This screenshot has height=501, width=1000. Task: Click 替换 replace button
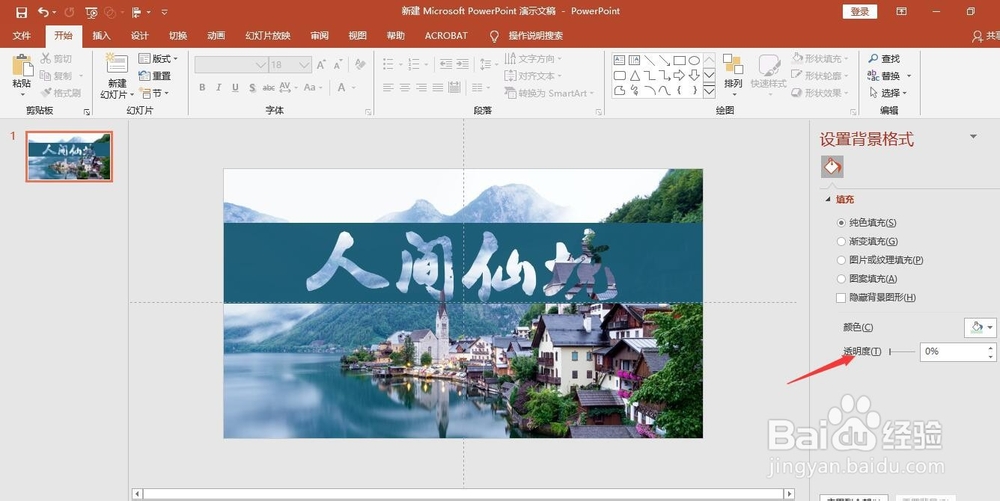pyautogui.click(x=889, y=76)
